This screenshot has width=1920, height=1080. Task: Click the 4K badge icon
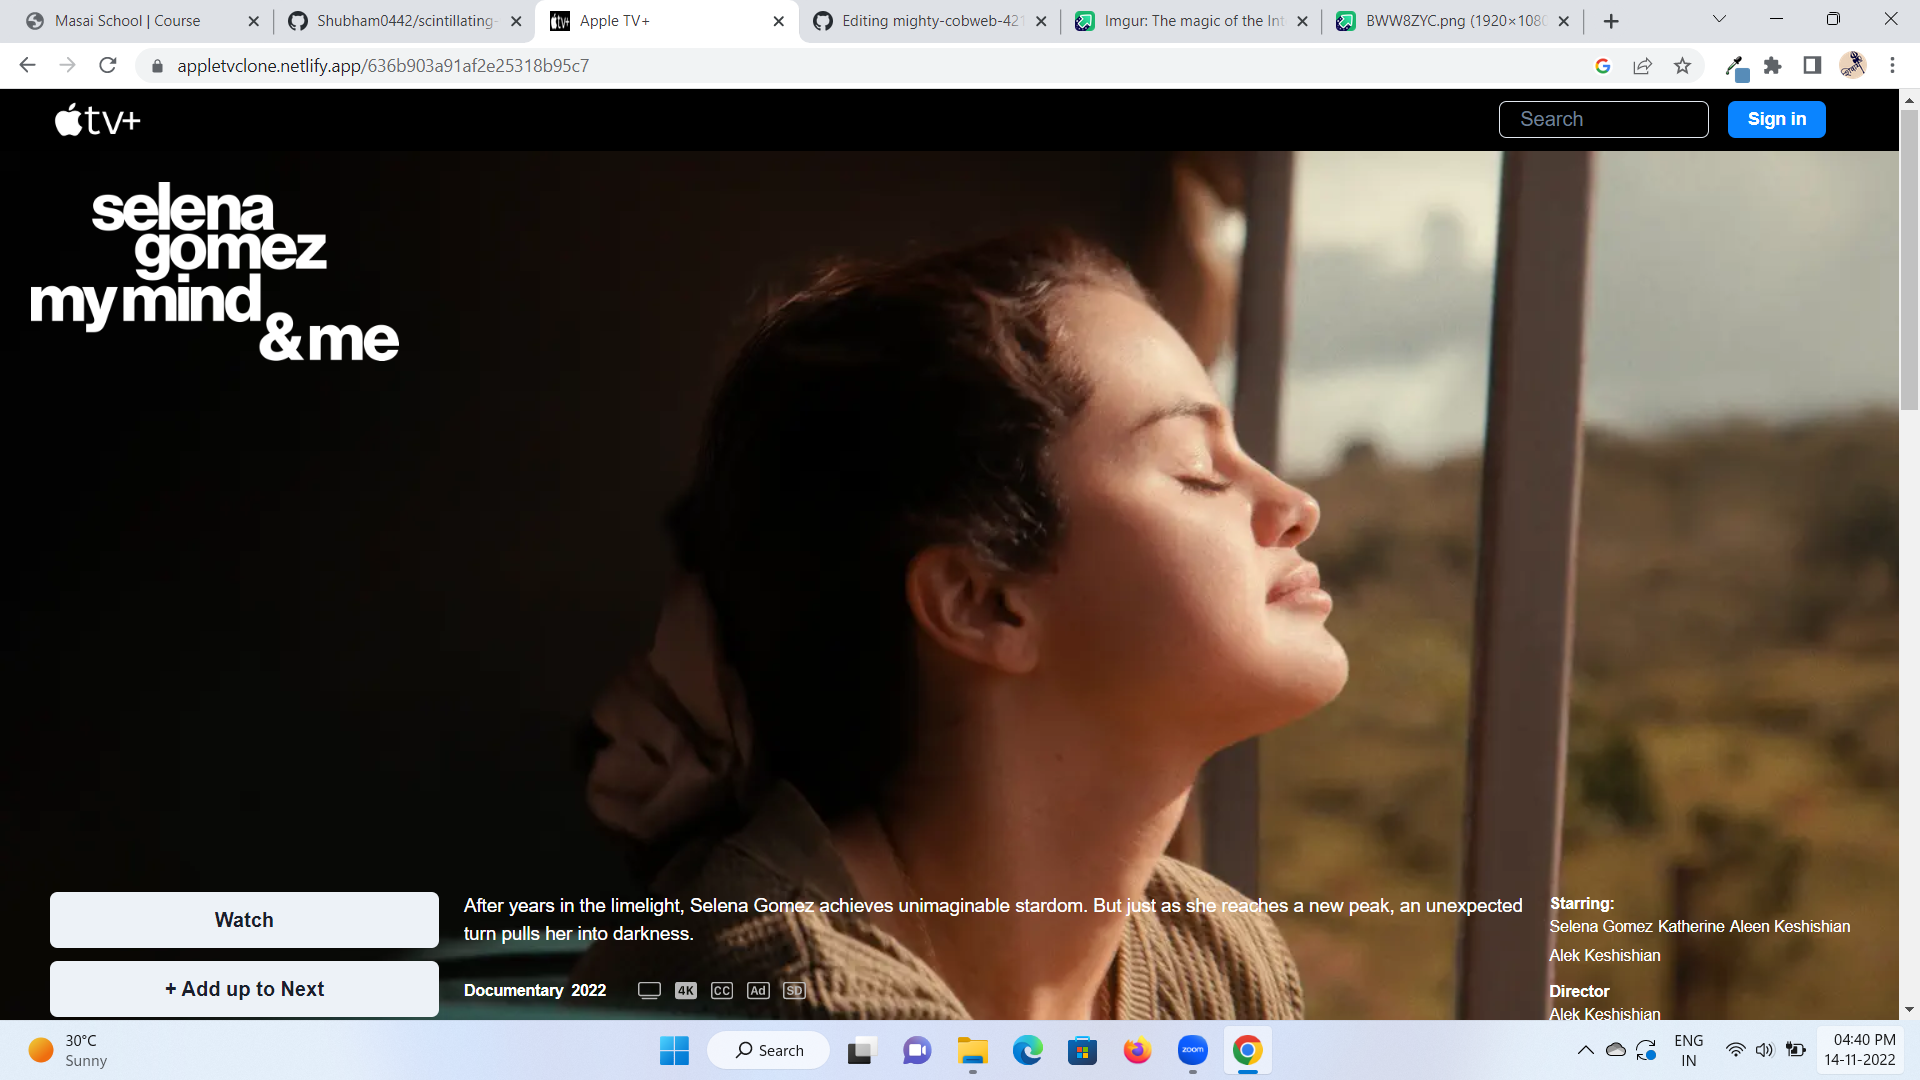click(685, 990)
